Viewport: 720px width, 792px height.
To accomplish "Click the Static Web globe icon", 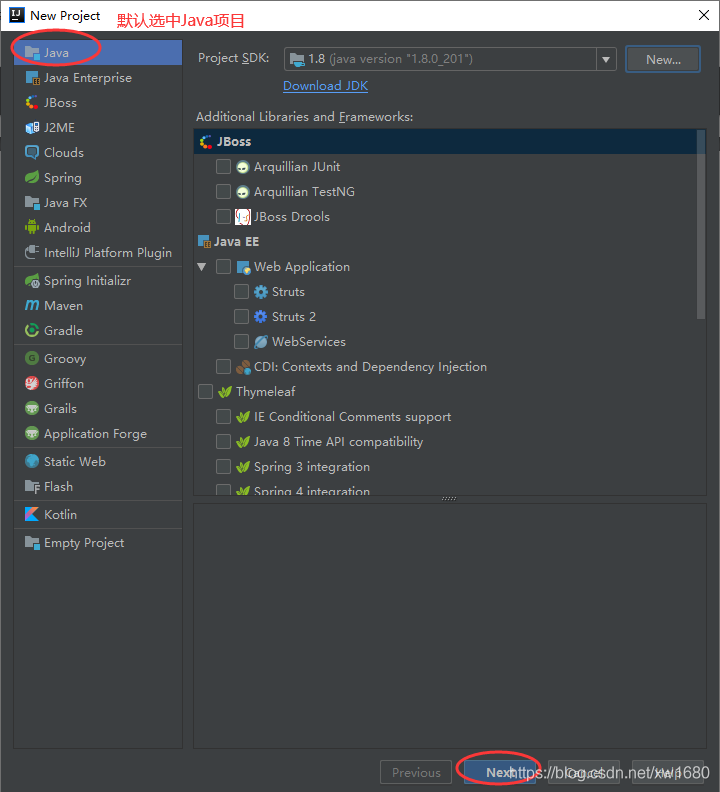I will [32, 461].
